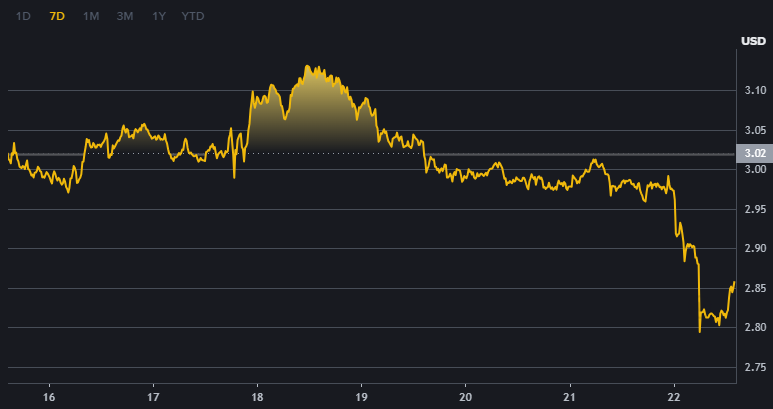Select date label 18 on time axis

point(257,394)
